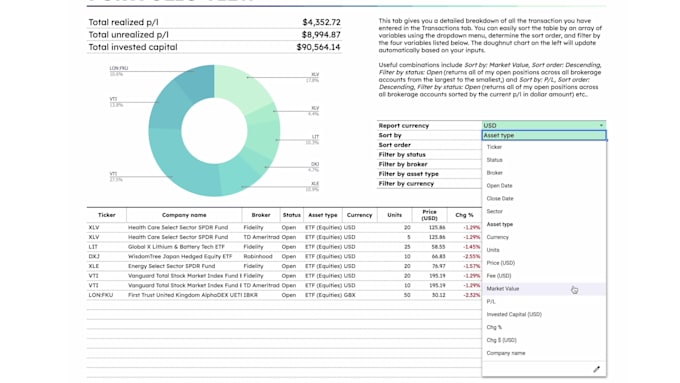Click Energy Select Sector SPDR Fund cell
680x383 pixels.
click(x=184, y=266)
